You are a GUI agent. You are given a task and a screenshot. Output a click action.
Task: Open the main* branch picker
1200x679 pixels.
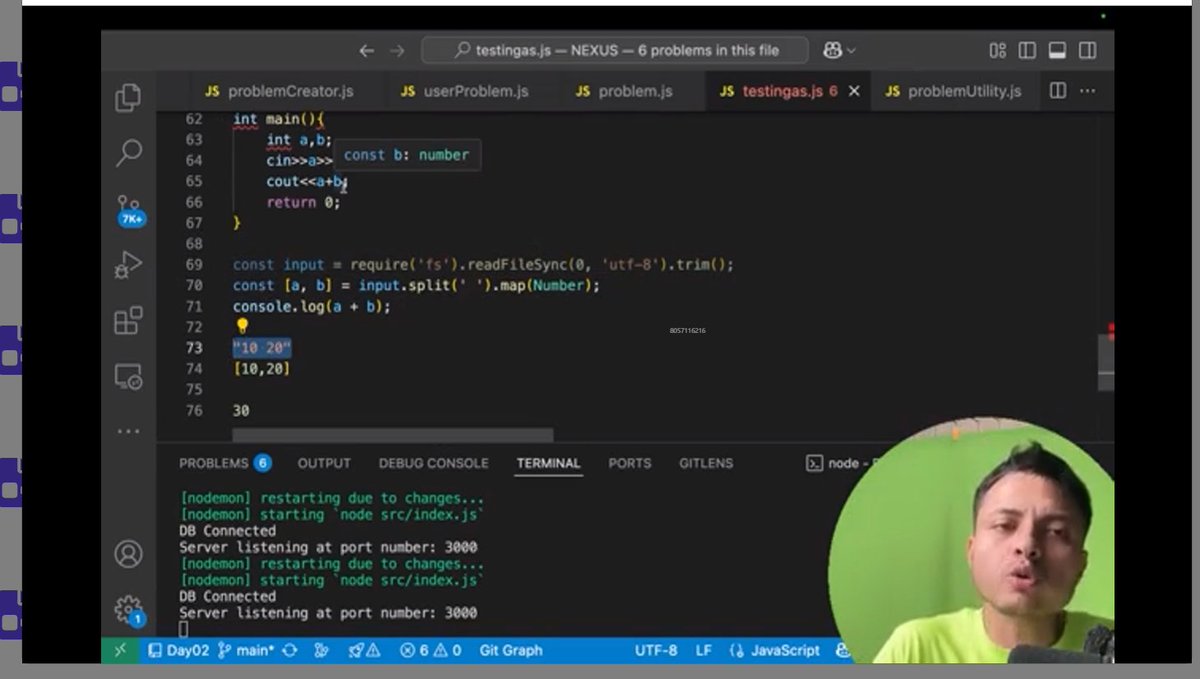click(x=246, y=650)
